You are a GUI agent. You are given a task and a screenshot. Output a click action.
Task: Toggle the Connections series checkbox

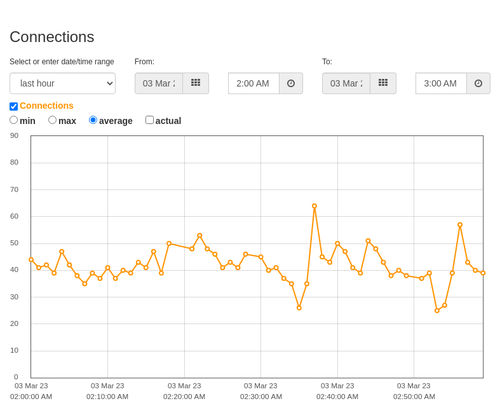14,106
